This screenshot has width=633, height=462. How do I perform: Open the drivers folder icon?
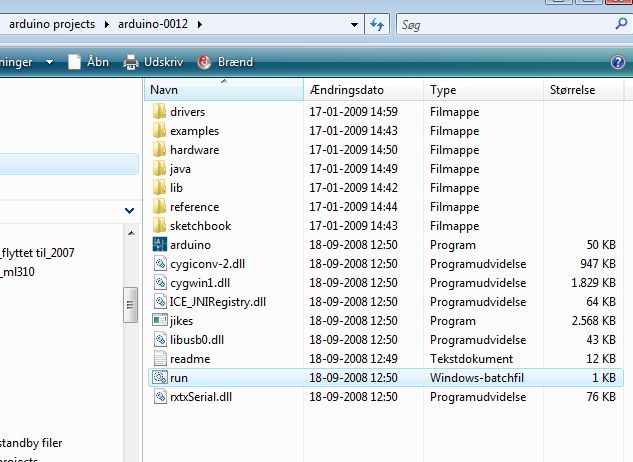[159, 111]
